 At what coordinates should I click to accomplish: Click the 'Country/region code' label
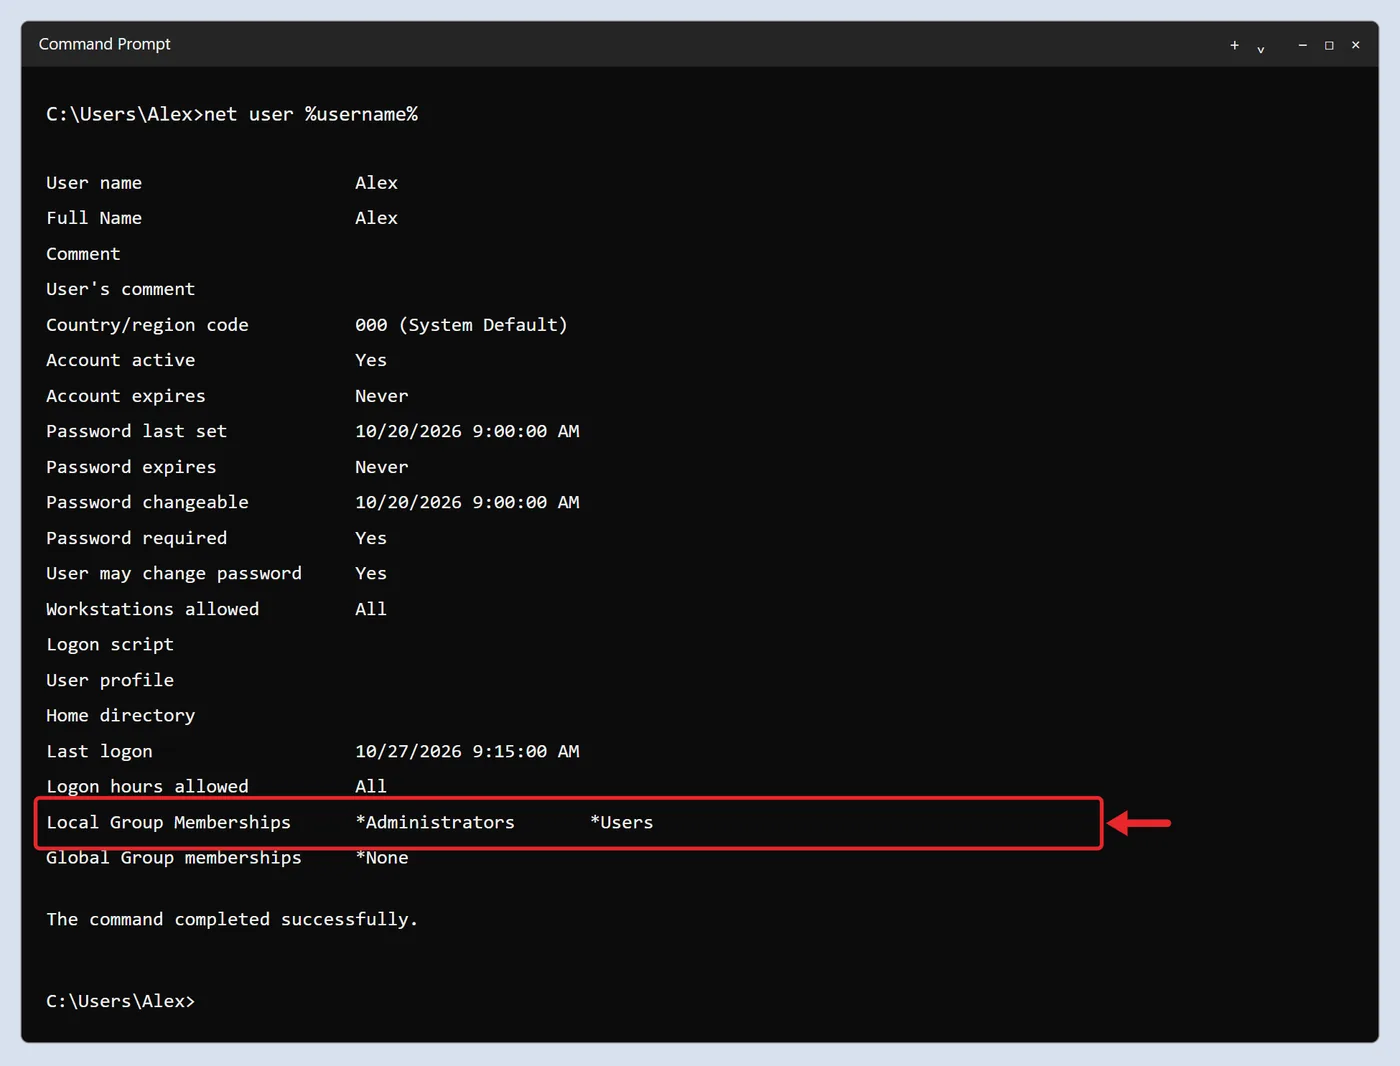coord(147,325)
